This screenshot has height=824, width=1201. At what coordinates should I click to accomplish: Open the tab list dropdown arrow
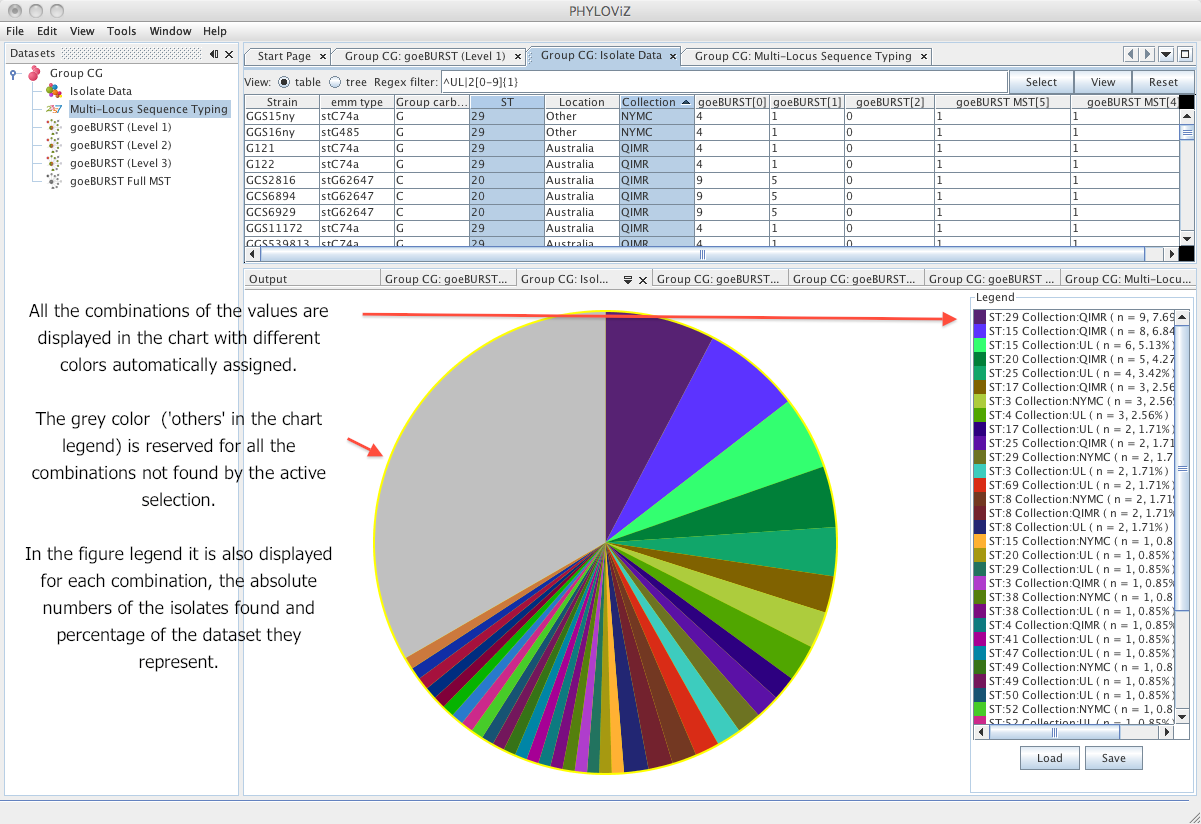coord(1167,55)
